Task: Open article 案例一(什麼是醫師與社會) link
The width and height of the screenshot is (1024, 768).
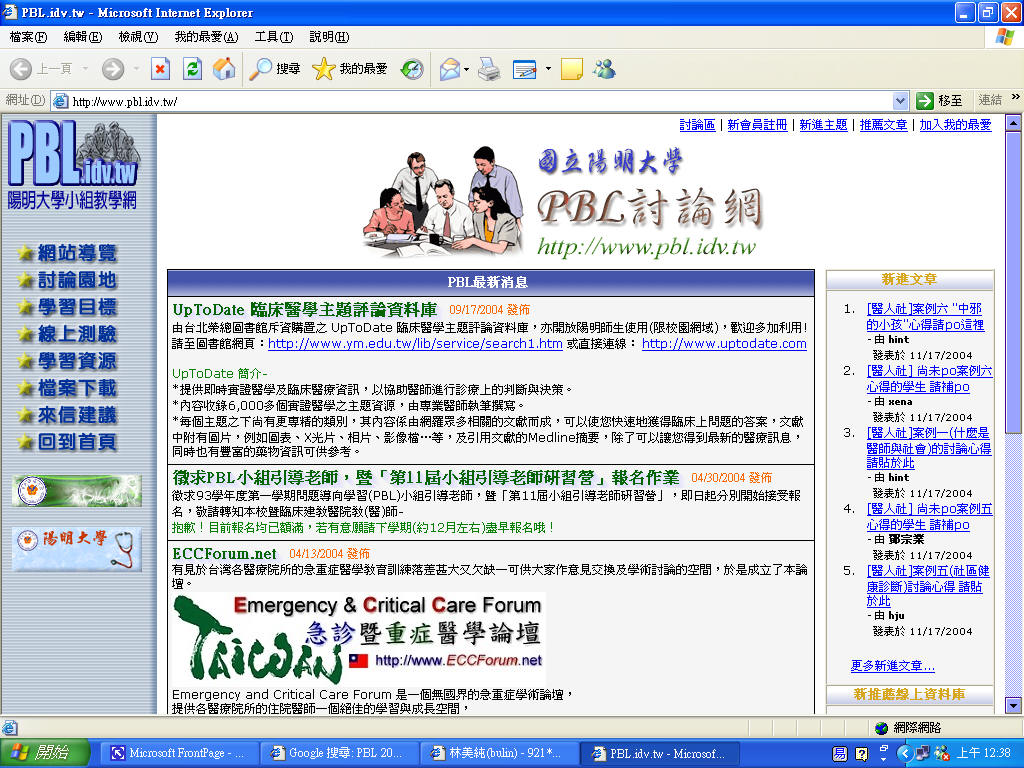Action: click(929, 448)
